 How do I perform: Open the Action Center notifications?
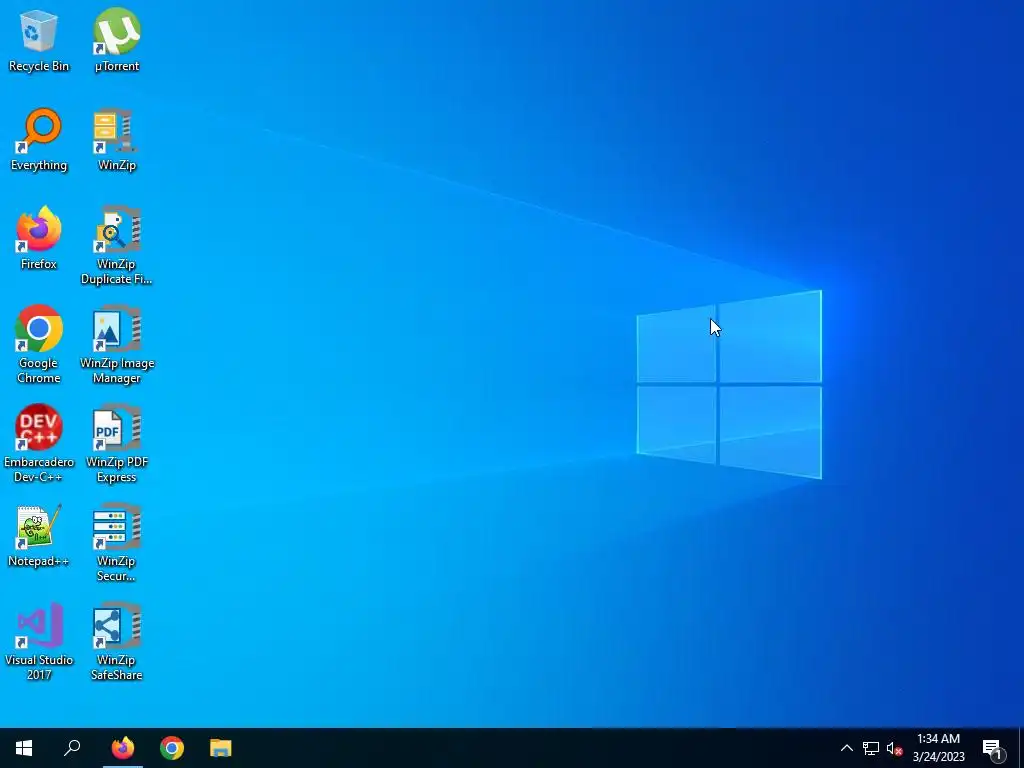pos(993,748)
